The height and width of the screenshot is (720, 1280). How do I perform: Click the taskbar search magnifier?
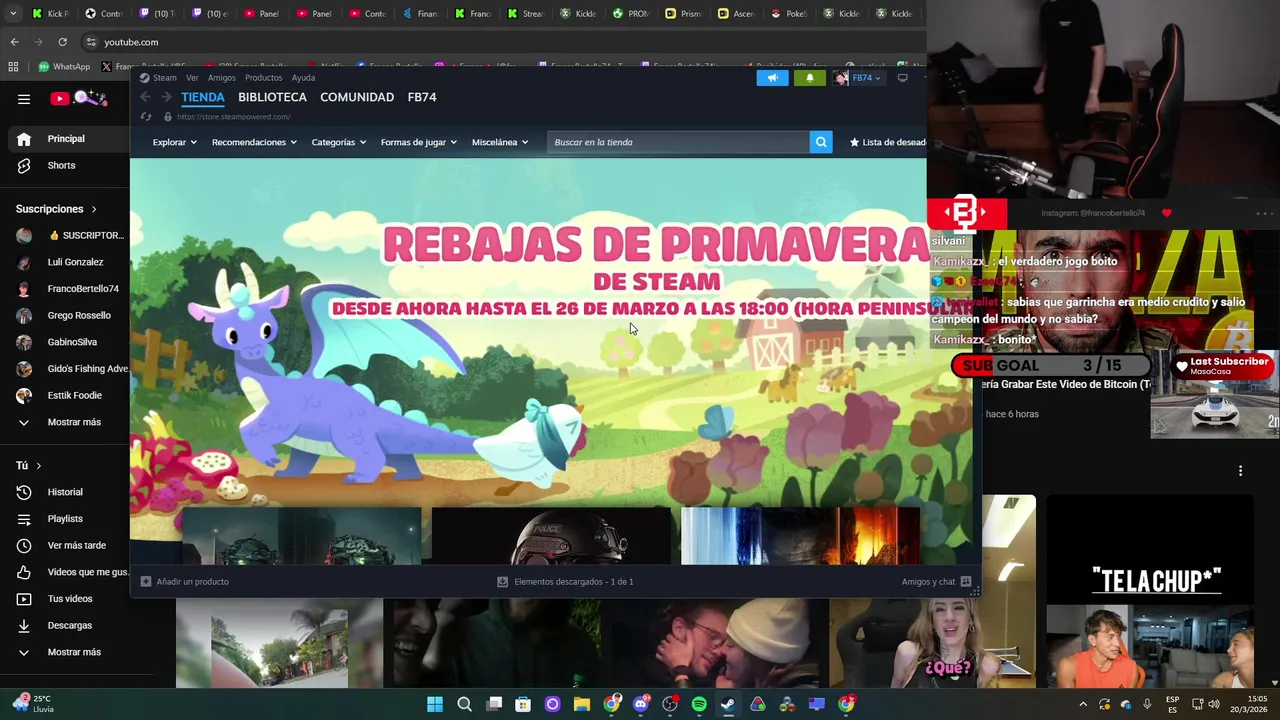464,704
